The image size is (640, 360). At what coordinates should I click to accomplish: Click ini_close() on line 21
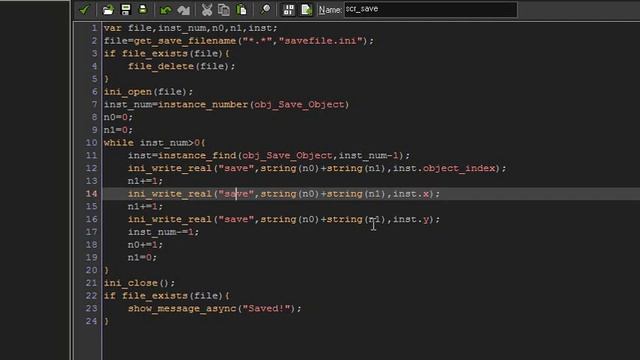[136, 283]
